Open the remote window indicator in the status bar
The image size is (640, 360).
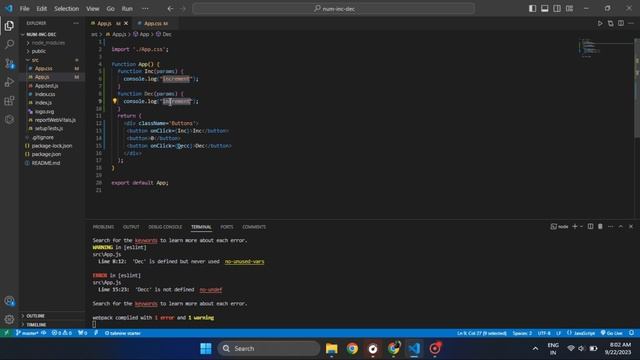[x=6, y=333]
